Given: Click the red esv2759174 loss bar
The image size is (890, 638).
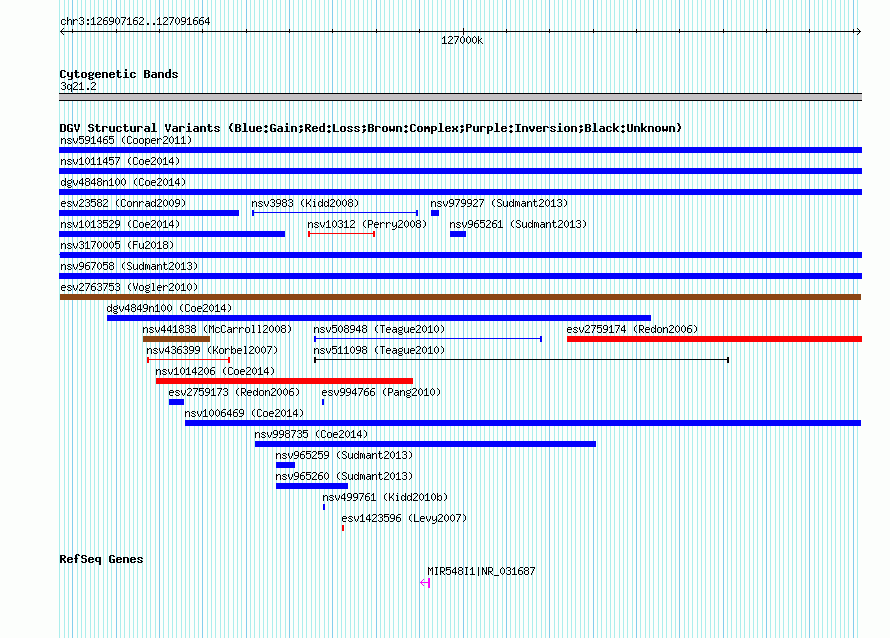Looking at the screenshot, I should (715, 339).
